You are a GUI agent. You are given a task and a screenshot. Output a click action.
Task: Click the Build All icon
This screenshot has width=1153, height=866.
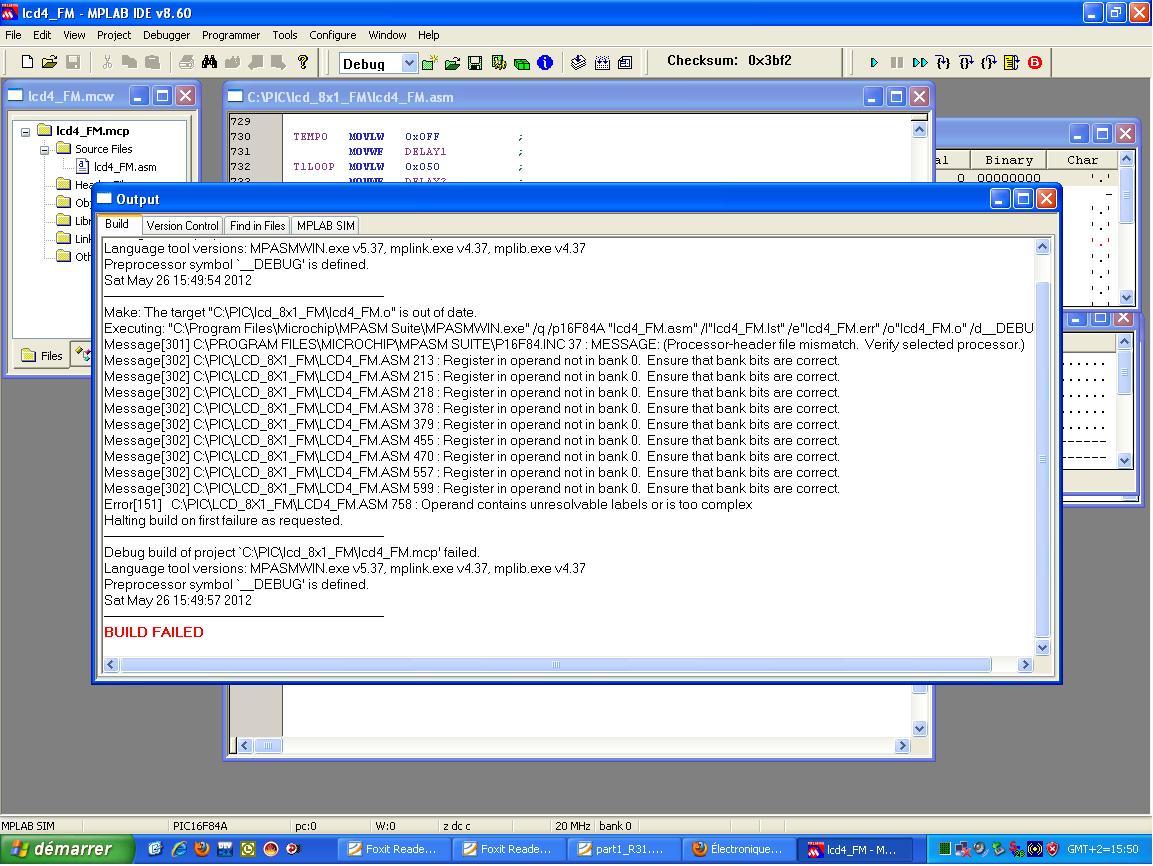click(602, 63)
